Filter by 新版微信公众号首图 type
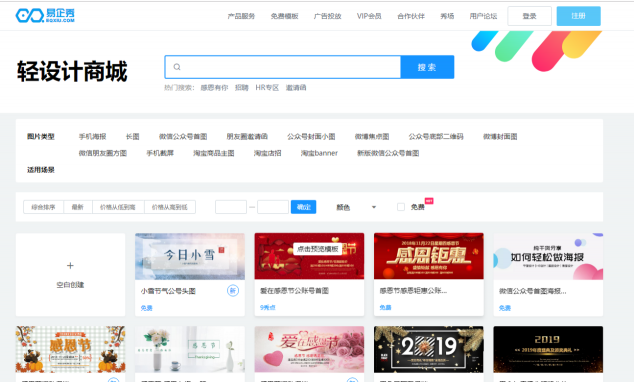Image resolution: width=634 pixels, height=382 pixels. [388, 153]
